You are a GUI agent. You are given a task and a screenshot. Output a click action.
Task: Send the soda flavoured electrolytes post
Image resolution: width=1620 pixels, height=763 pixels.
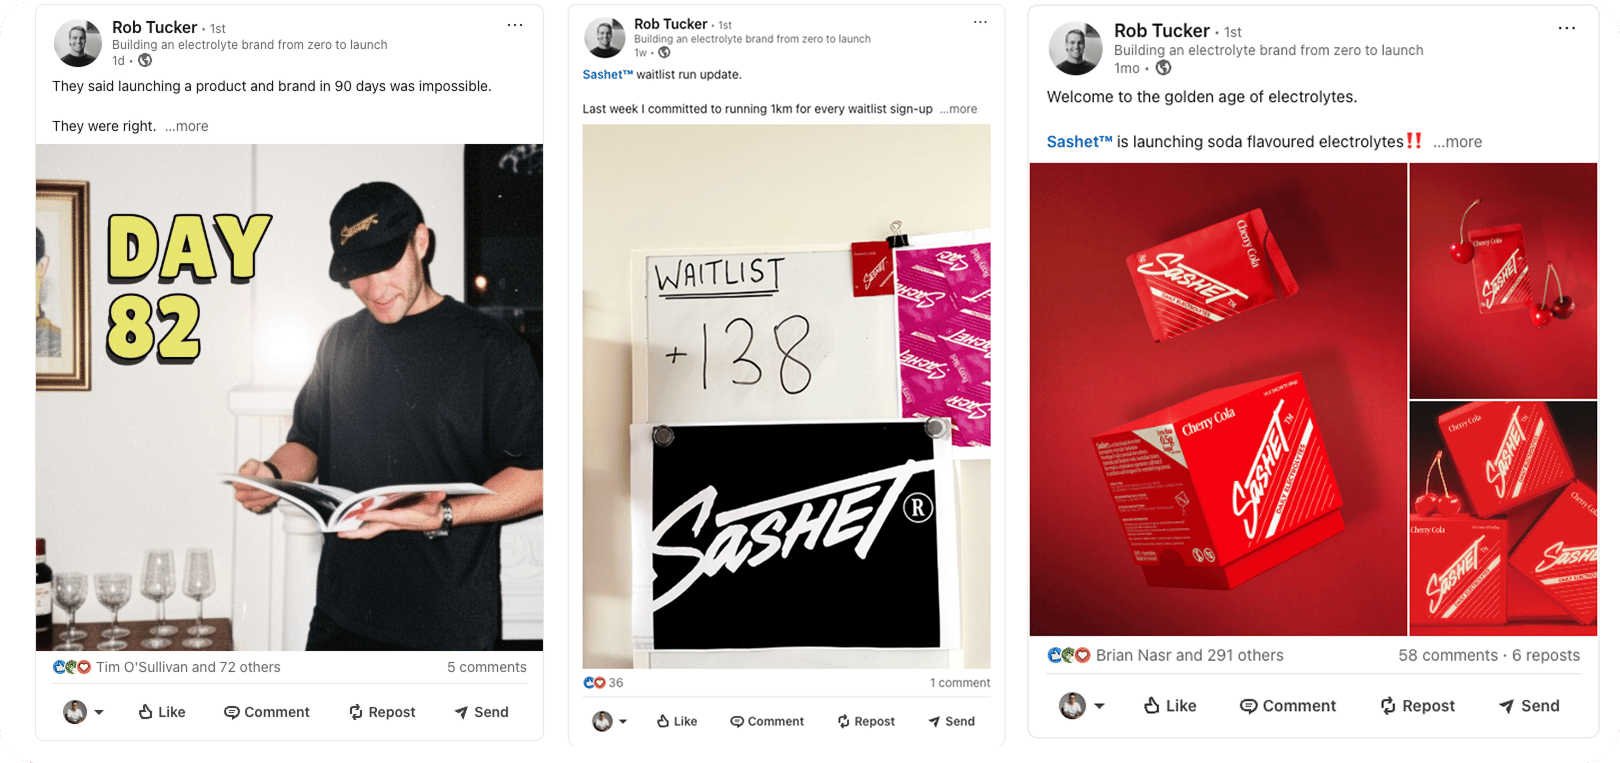[x=1529, y=706]
